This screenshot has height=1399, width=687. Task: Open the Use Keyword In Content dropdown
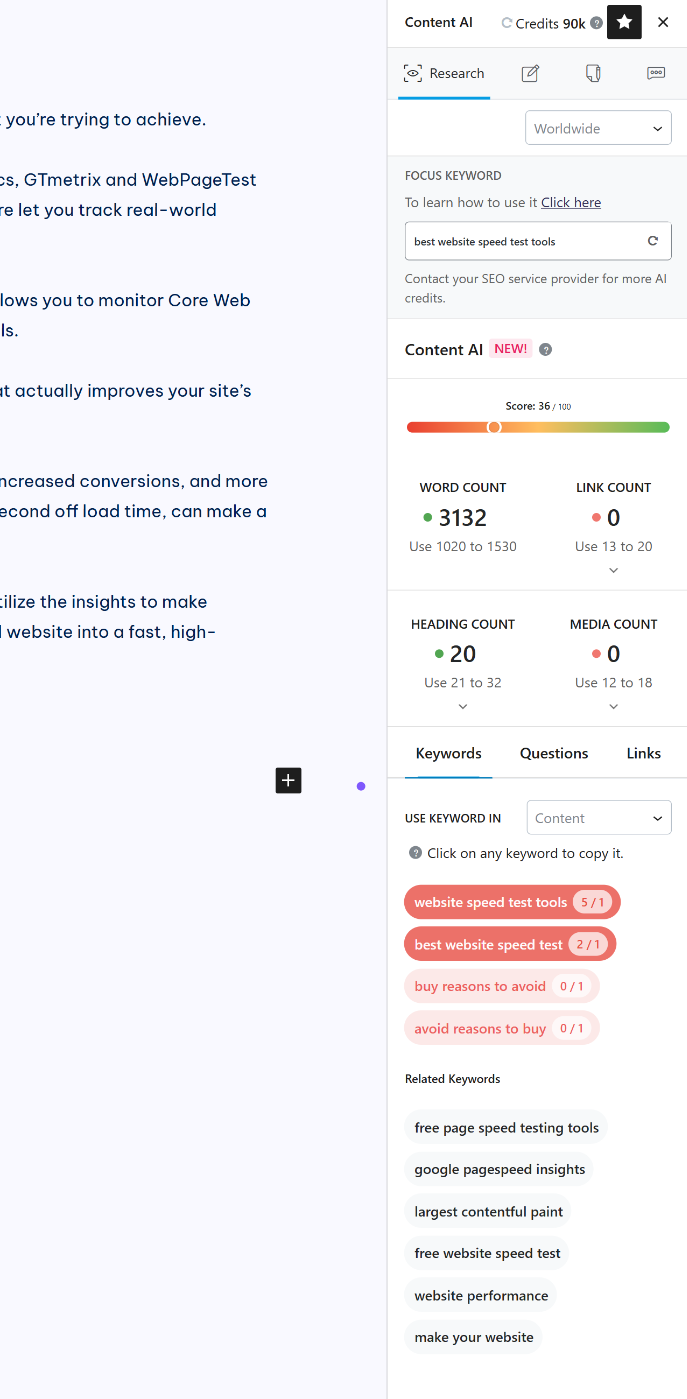598,817
